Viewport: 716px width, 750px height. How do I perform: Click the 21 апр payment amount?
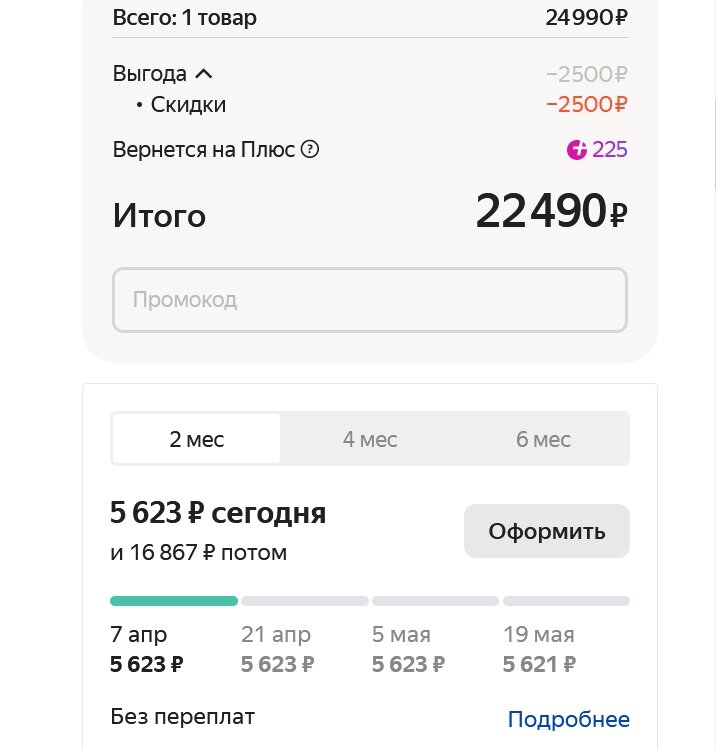(277, 664)
